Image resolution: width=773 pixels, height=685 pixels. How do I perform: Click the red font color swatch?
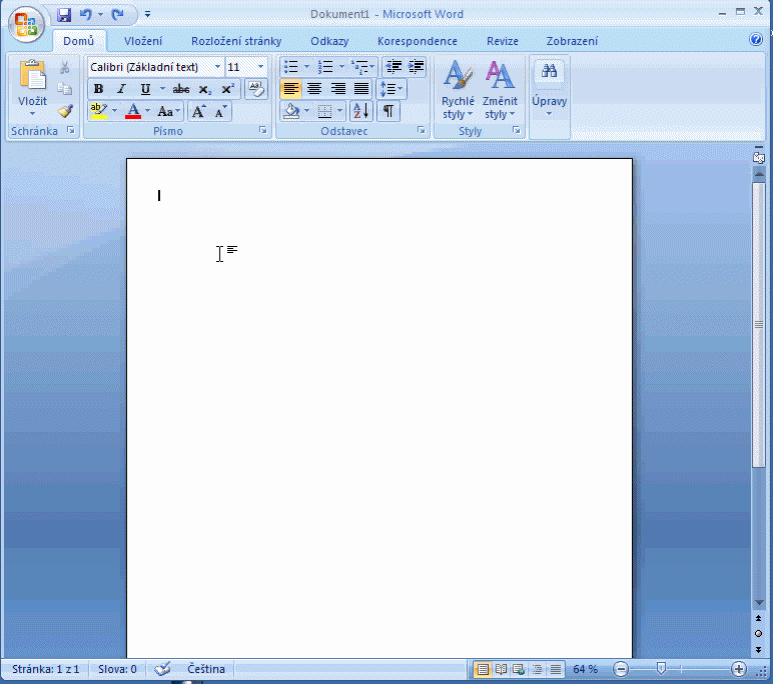(133, 111)
